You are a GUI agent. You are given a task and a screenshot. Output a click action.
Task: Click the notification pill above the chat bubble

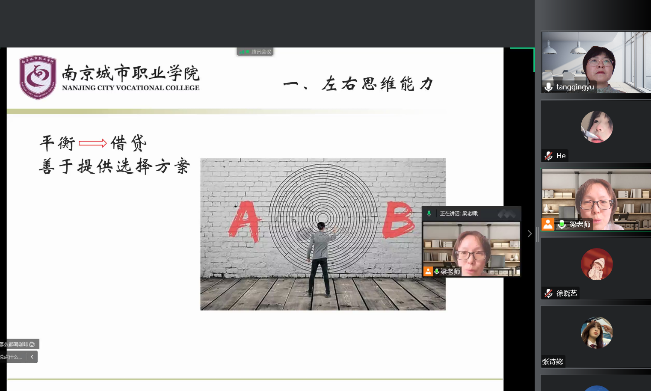(x=19, y=344)
